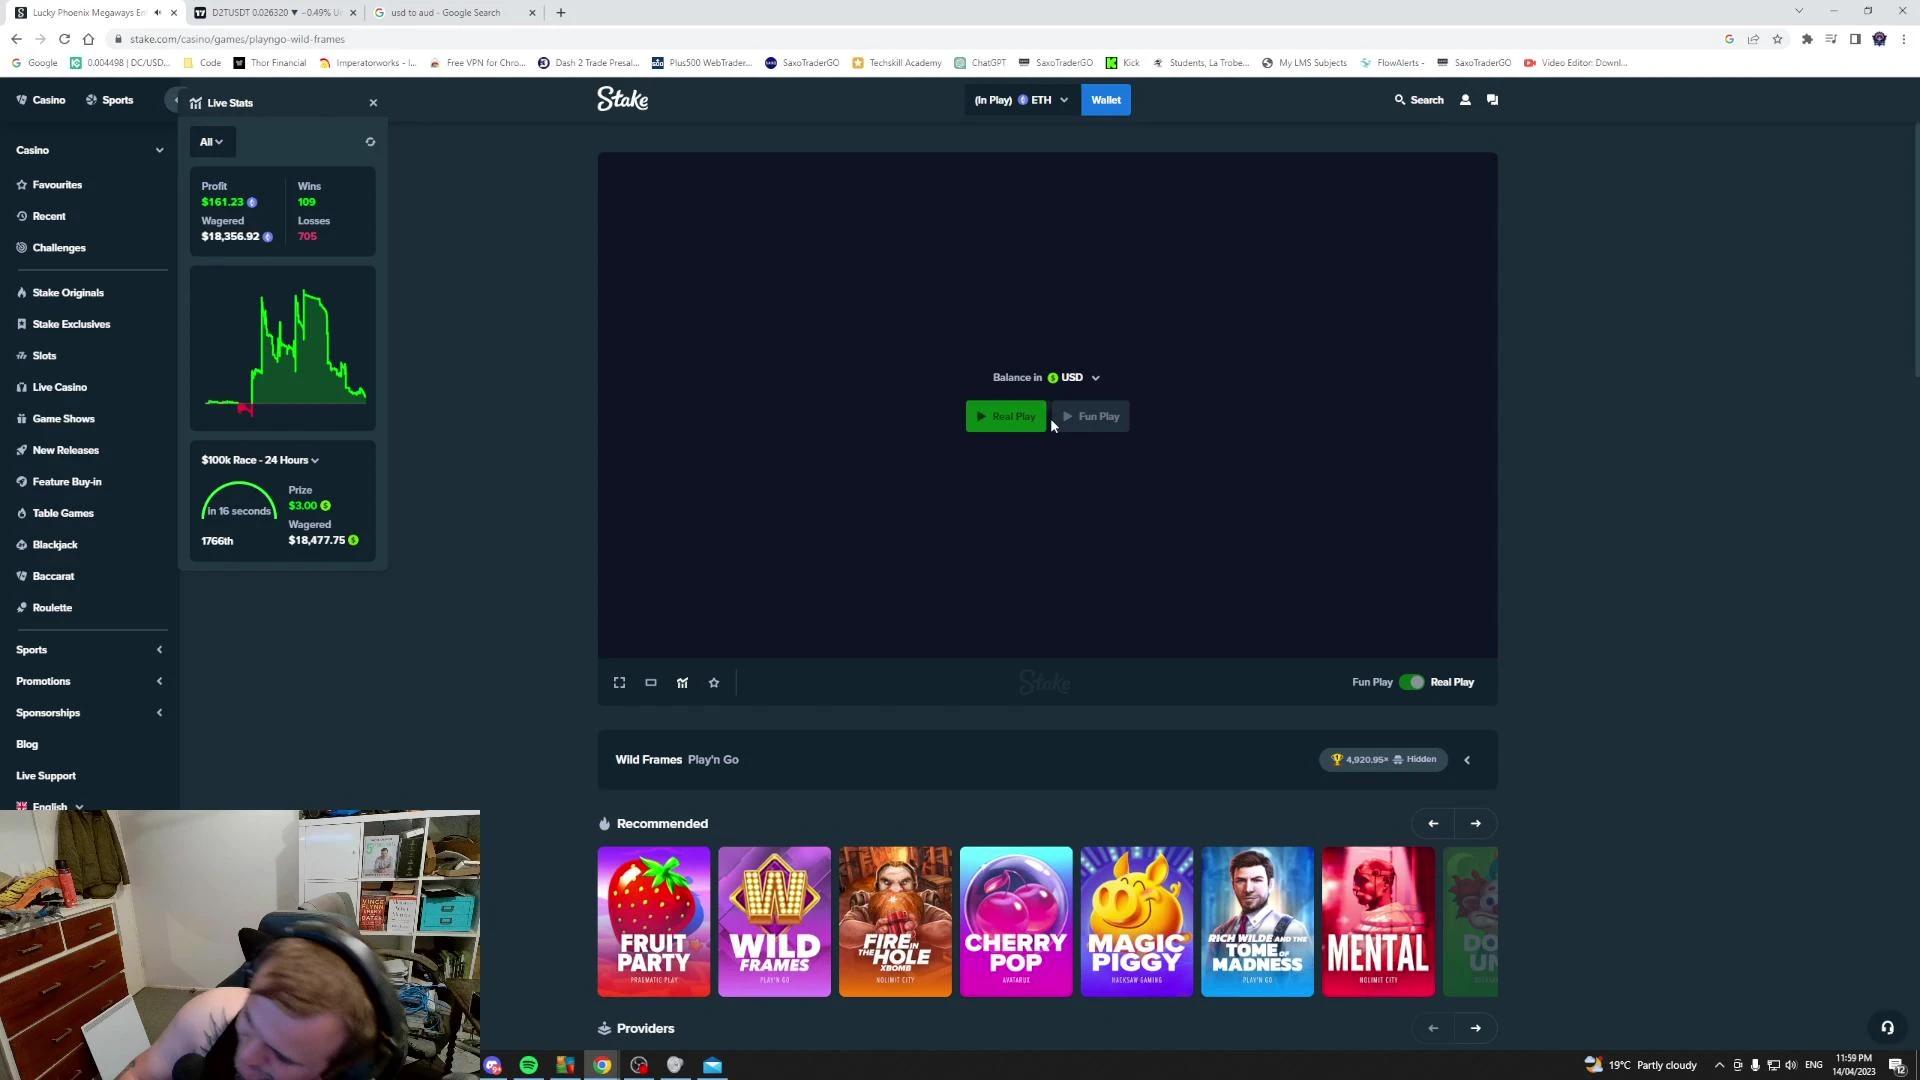Refresh Live Stats using the circular arrow icon
The height and width of the screenshot is (1080, 1920).
(x=370, y=141)
